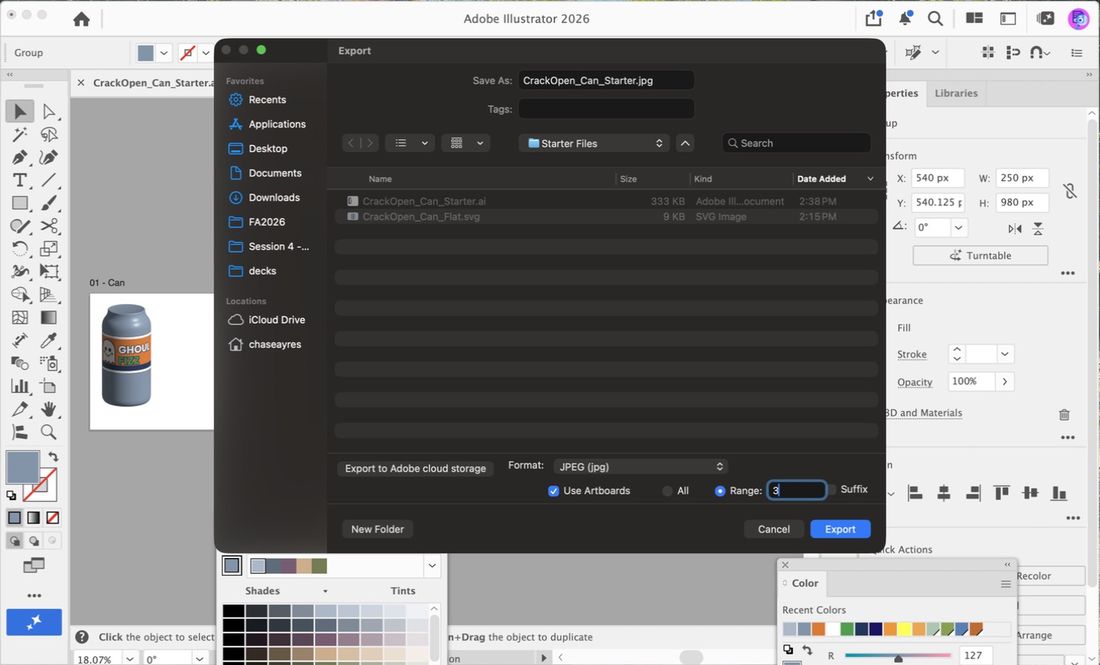The height and width of the screenshot is (665, 1100).
Task: Select the Rotate tool
Action: pos(20,248)
